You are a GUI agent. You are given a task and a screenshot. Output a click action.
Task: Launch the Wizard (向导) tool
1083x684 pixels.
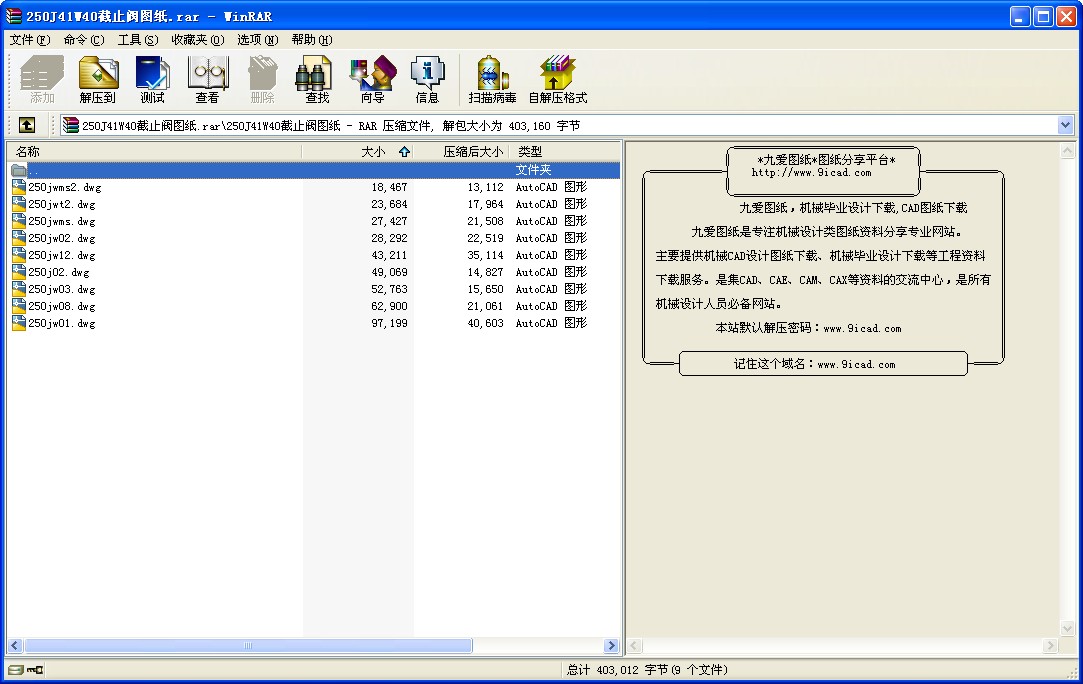coord(372,79)
